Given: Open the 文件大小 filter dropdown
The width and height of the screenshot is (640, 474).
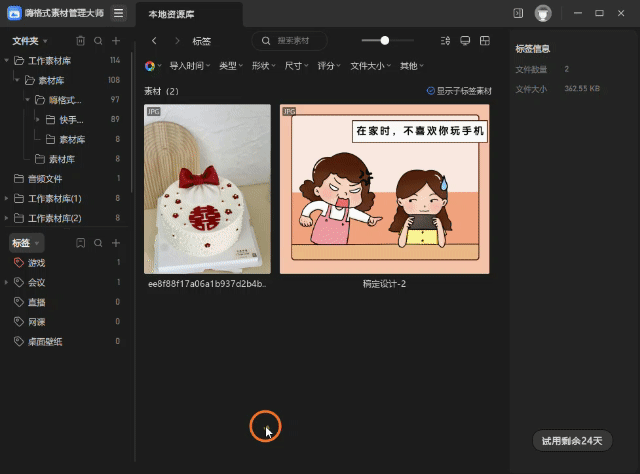Looking at the screenshot, I should tap(371, 66).
